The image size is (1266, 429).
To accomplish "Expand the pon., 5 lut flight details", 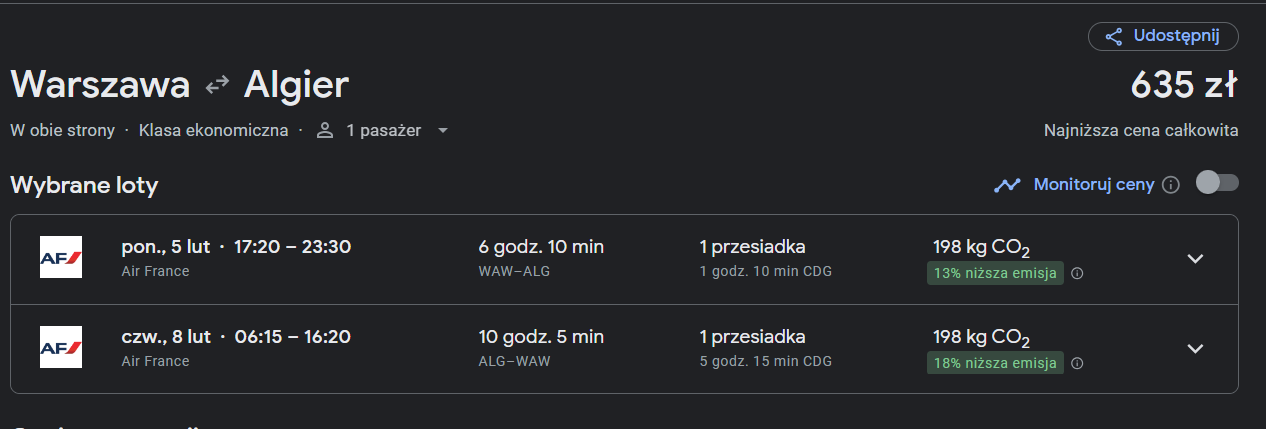I will (x=1195, y=259).
